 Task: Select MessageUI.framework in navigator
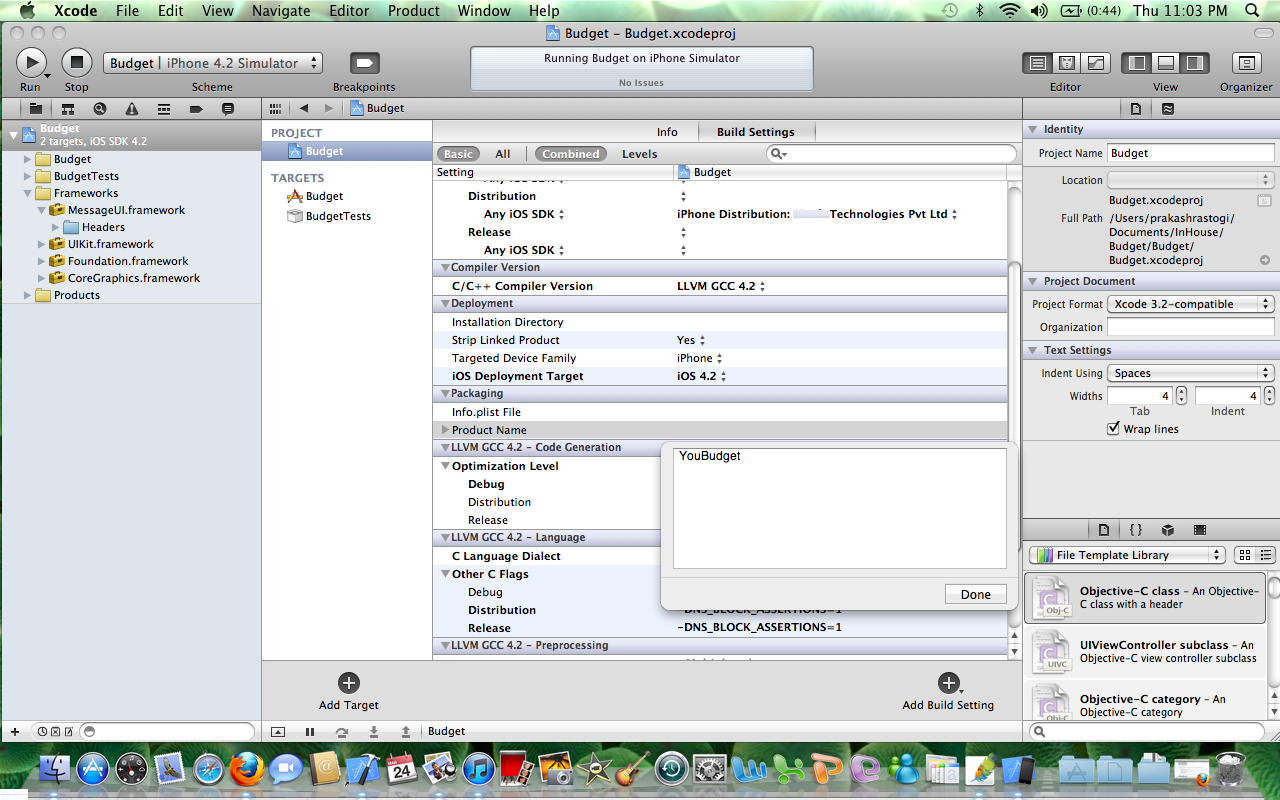click(x=126, y=210)
